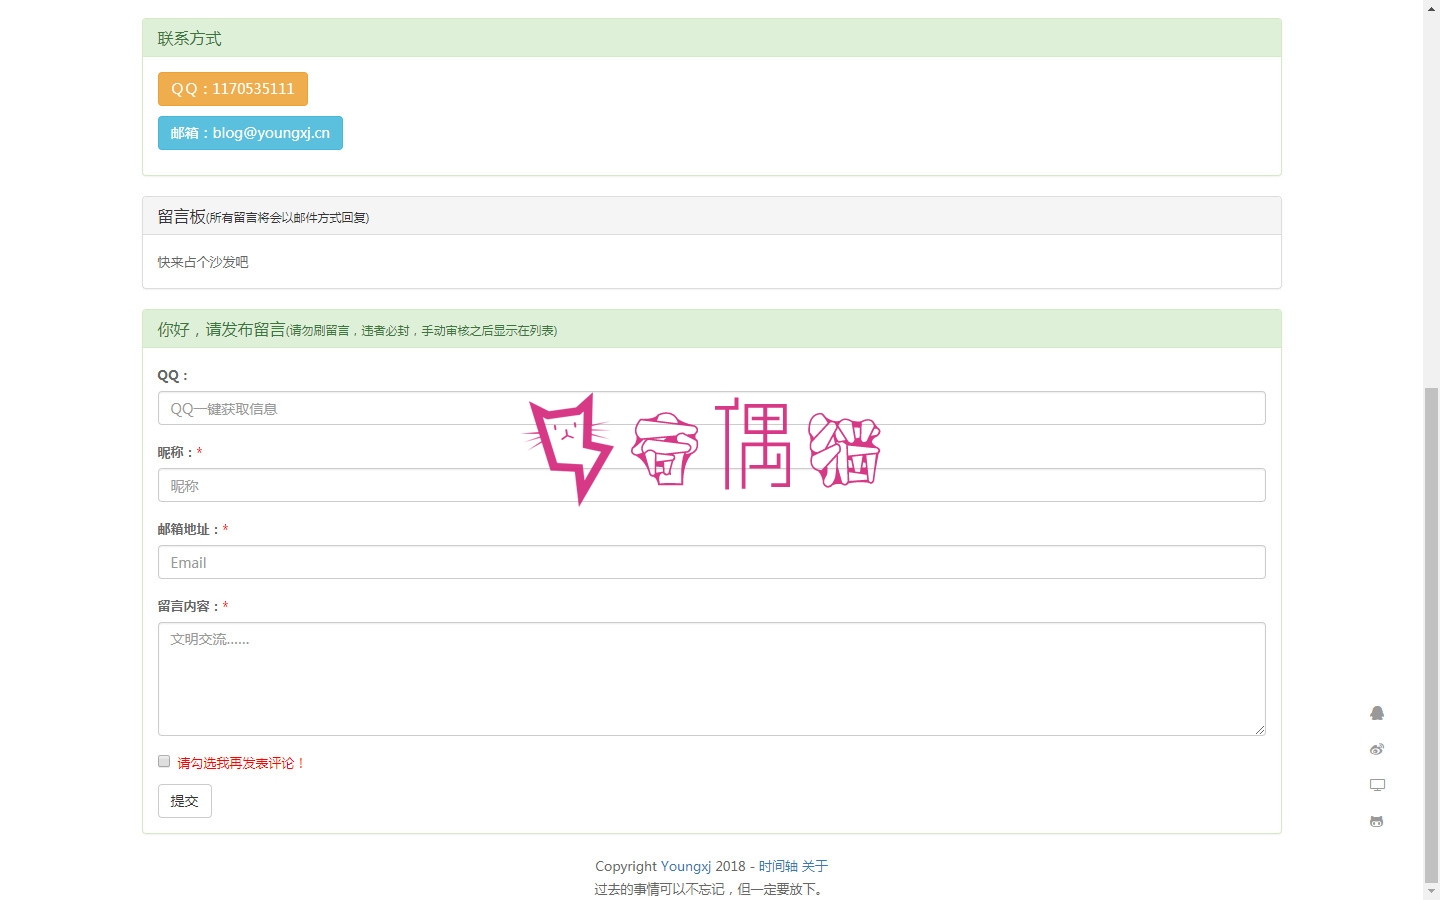The height and width of the screenshot is (900, 1440).
Task: Click the 留言内容 textarea
Action: (x=712, y=679)
